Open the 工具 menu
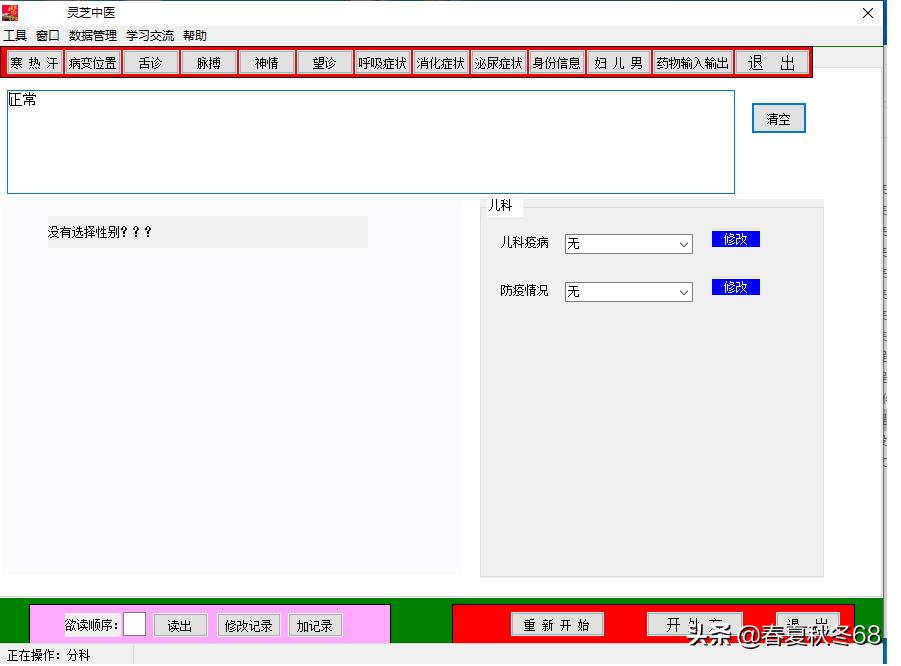Viewport: 901px width, 666px height. (x=16, y=35)
